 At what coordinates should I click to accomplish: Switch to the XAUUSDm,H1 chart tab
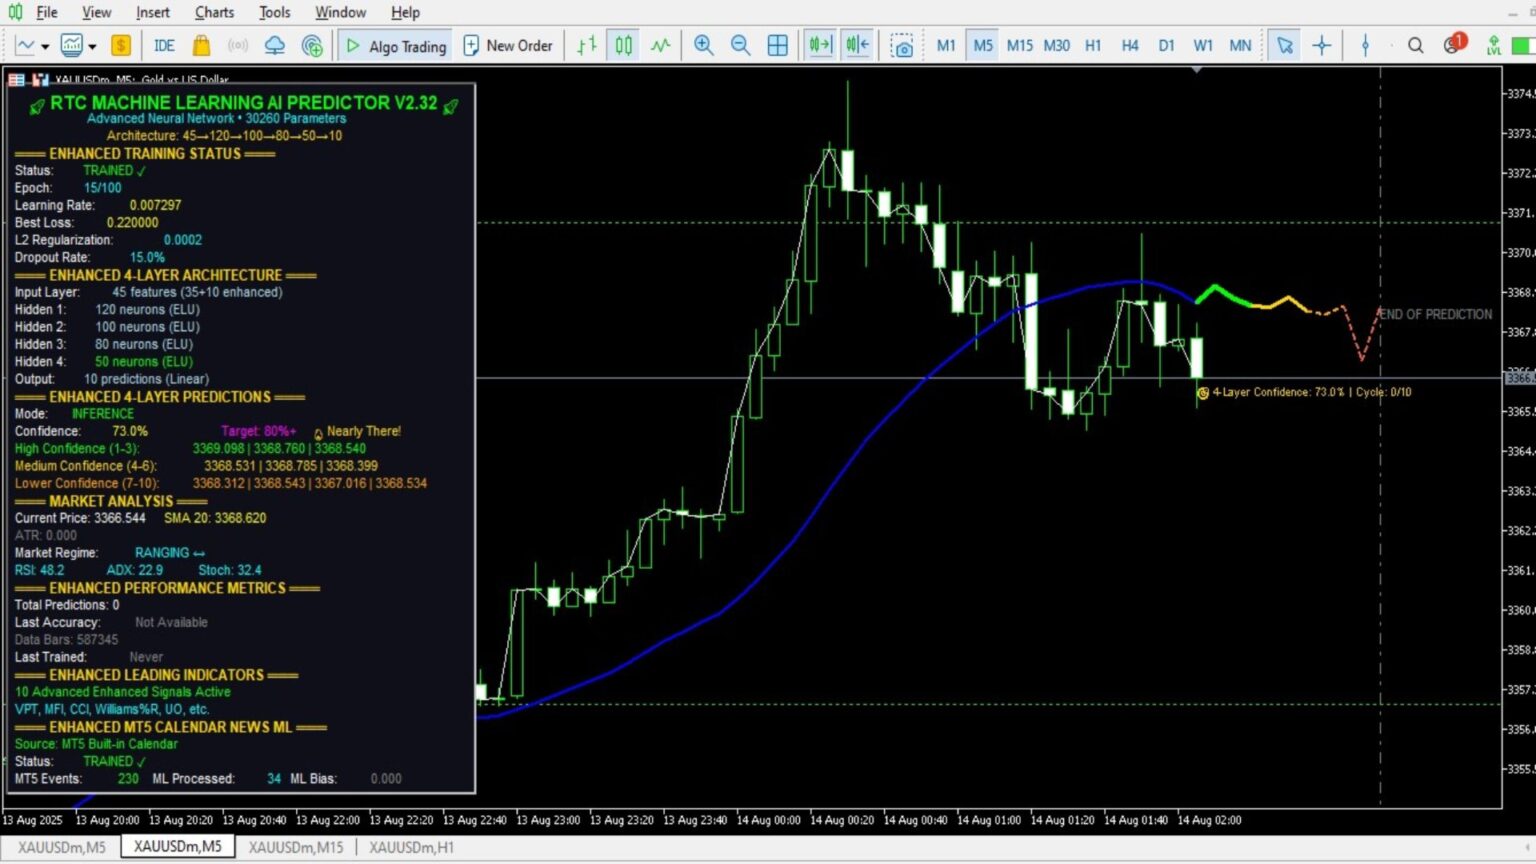(x=410, y=847)
